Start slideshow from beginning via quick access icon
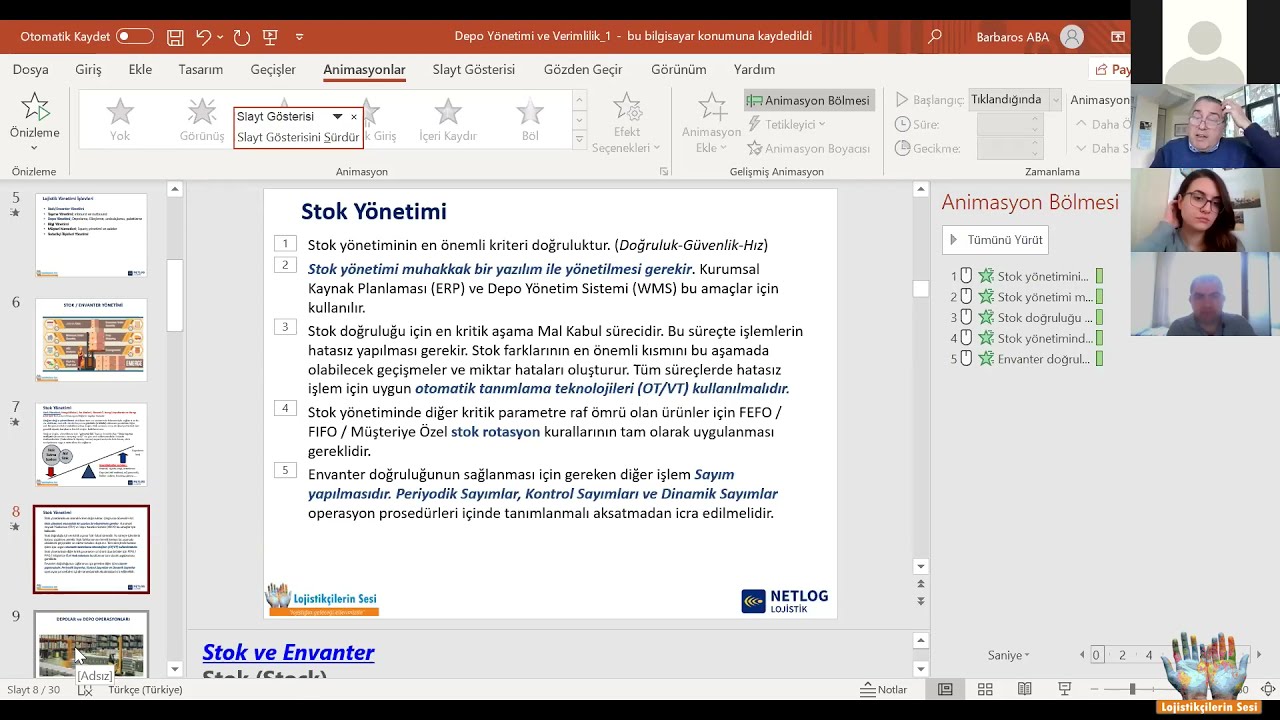The image size is (1280, 720). (x=270, y=37)
